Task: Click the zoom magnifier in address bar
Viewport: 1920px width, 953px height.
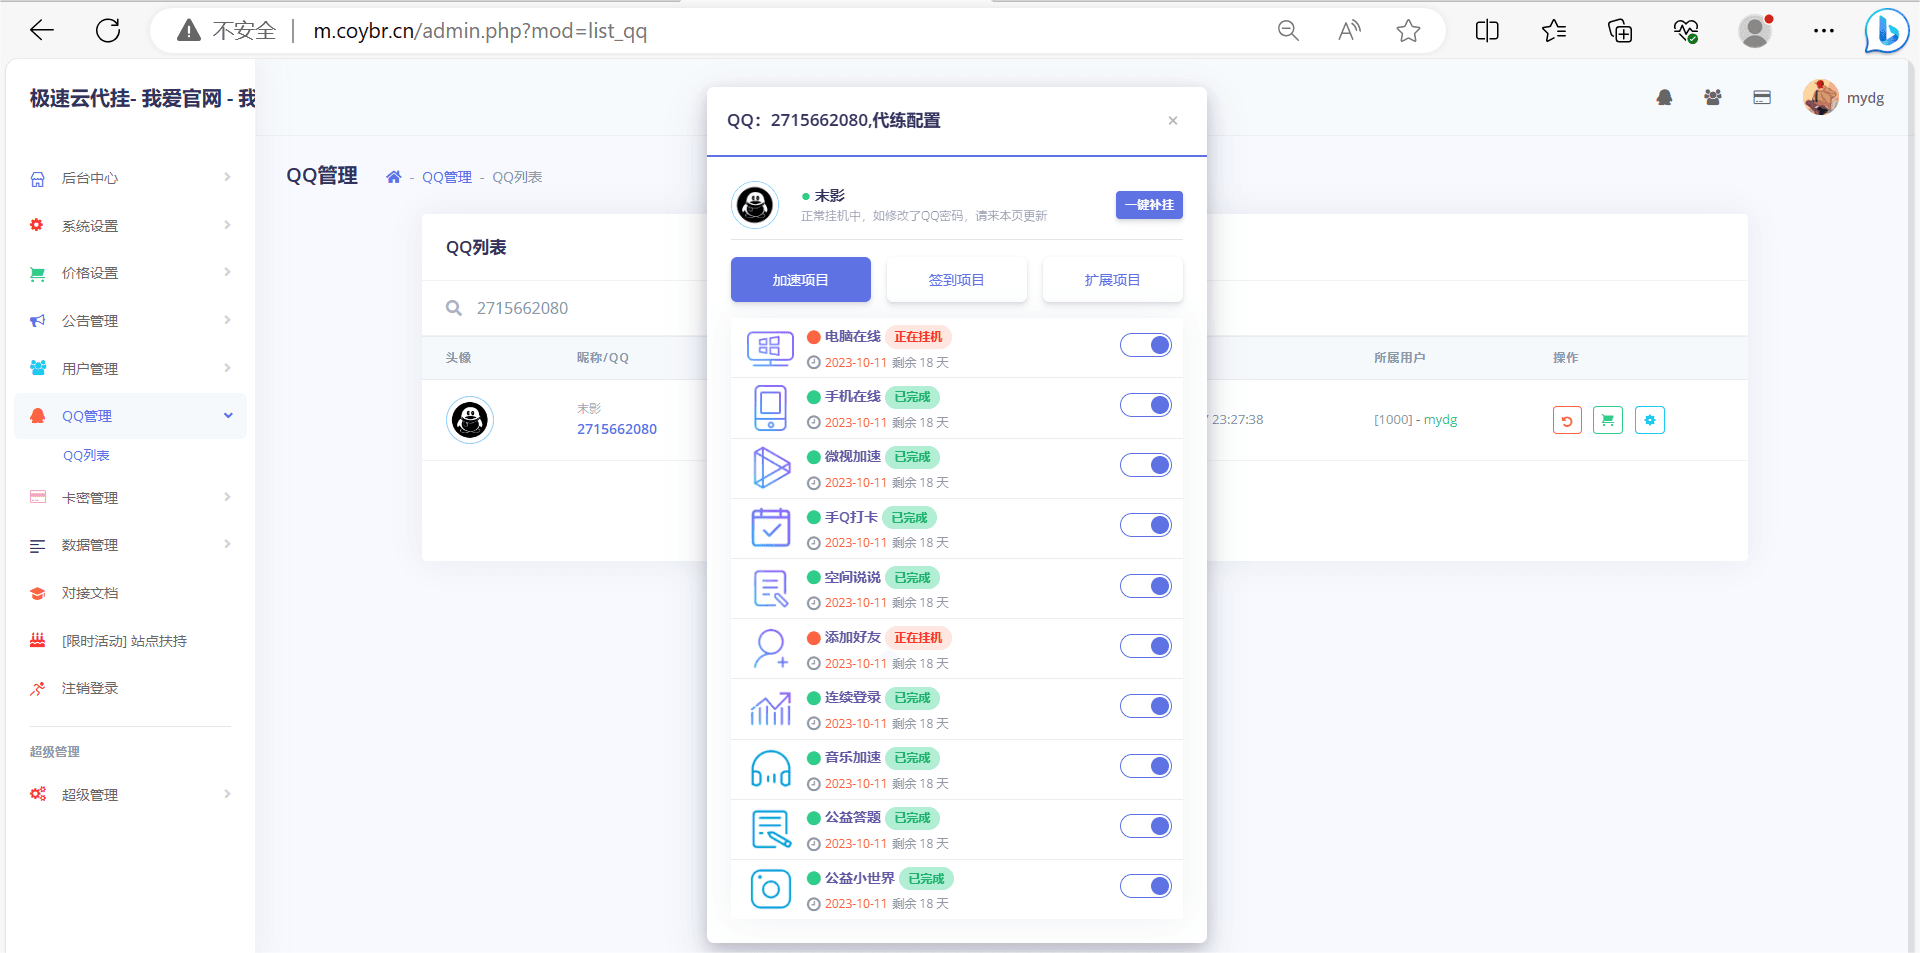Action: [x=1288, y=31]
